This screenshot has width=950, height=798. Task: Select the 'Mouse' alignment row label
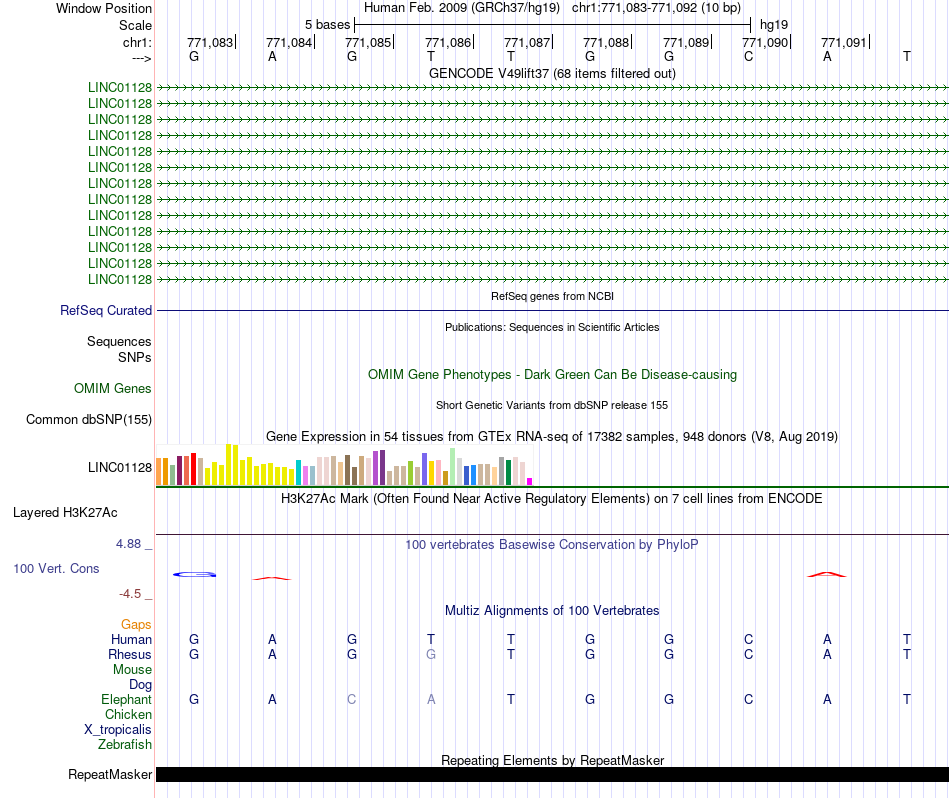132,670
